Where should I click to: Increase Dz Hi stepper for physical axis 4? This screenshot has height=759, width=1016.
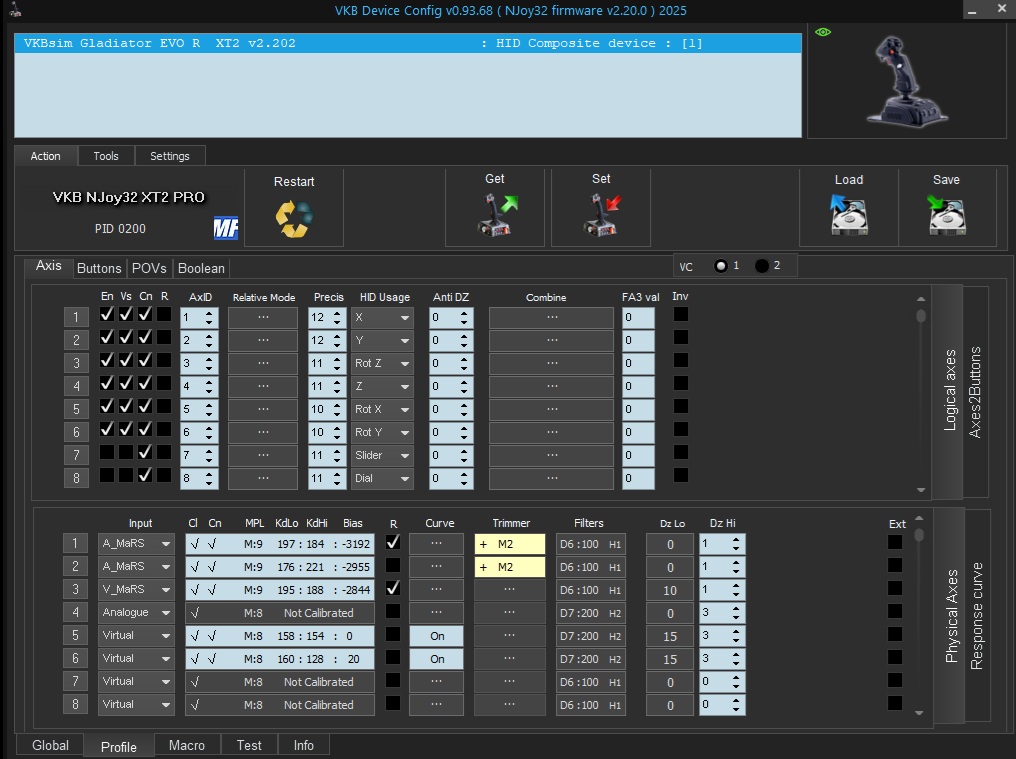(736, 609)
